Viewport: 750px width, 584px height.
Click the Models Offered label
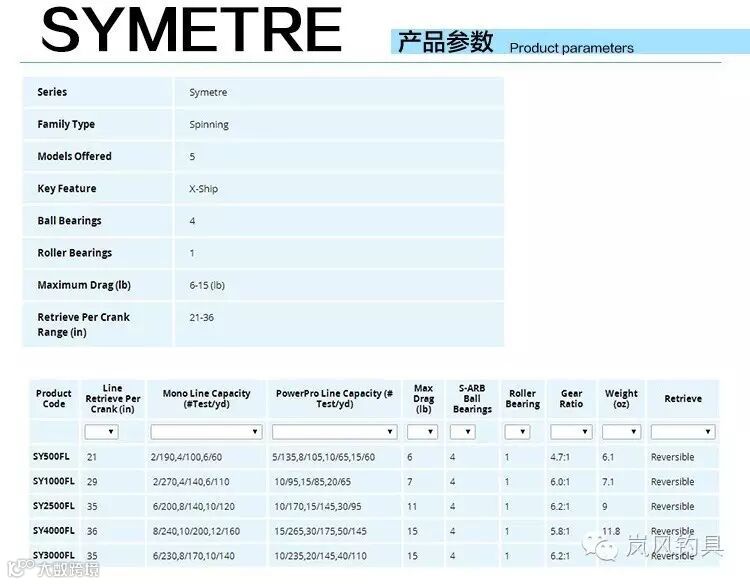[74, 156]
